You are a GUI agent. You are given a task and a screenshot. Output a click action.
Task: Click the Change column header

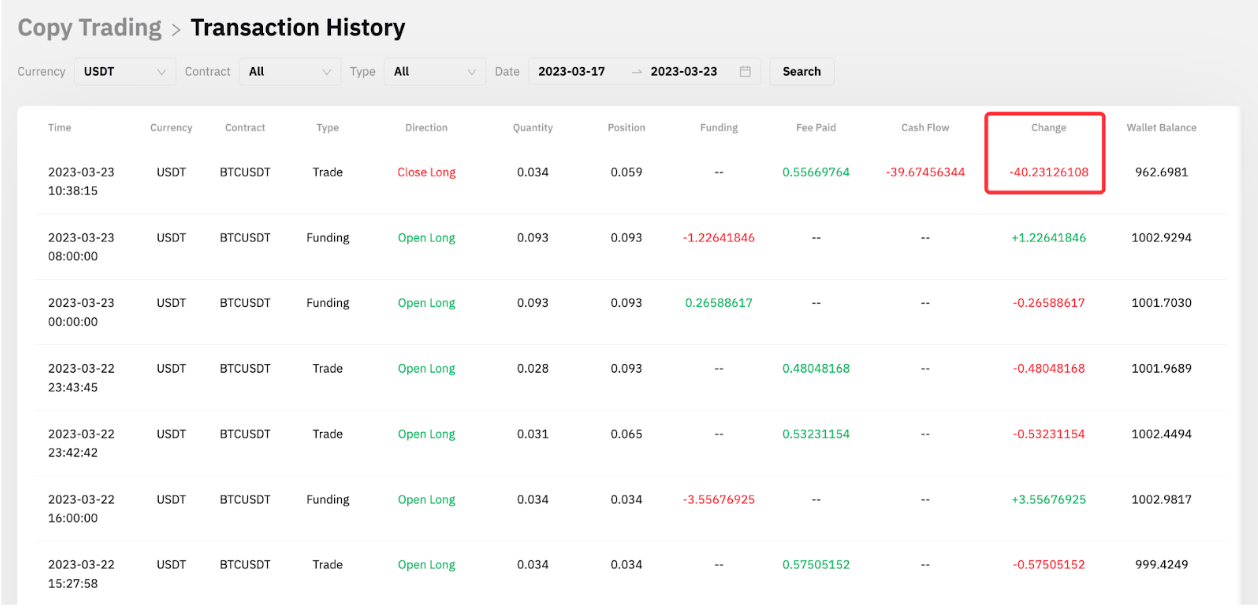[x=1048, y=128]
